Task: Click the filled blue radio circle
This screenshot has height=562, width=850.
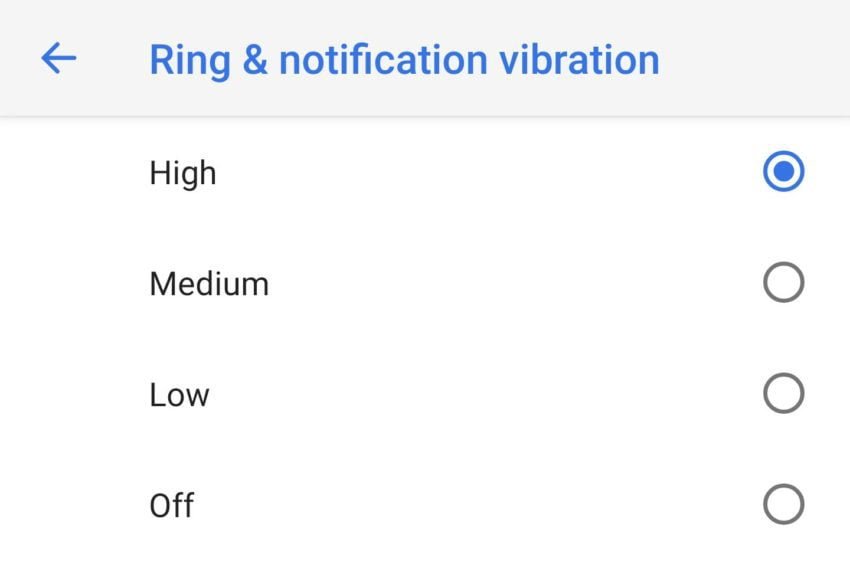Action: [783, 172]
